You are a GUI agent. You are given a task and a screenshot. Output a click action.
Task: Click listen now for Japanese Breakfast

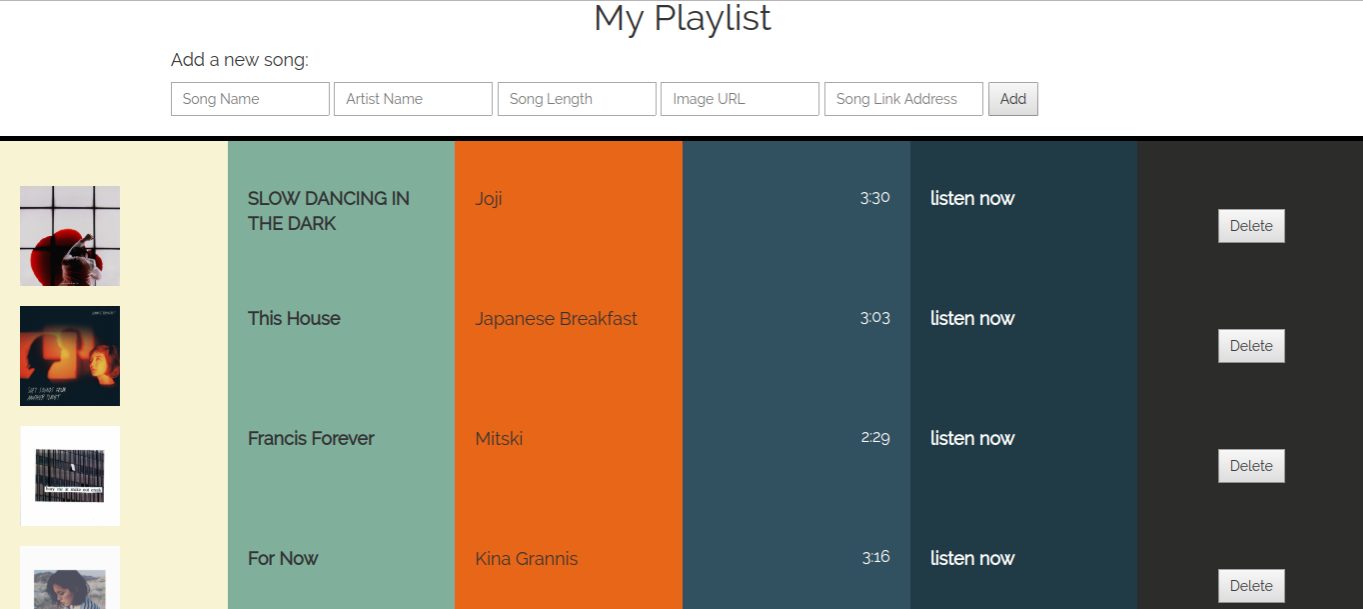(972, 318)
